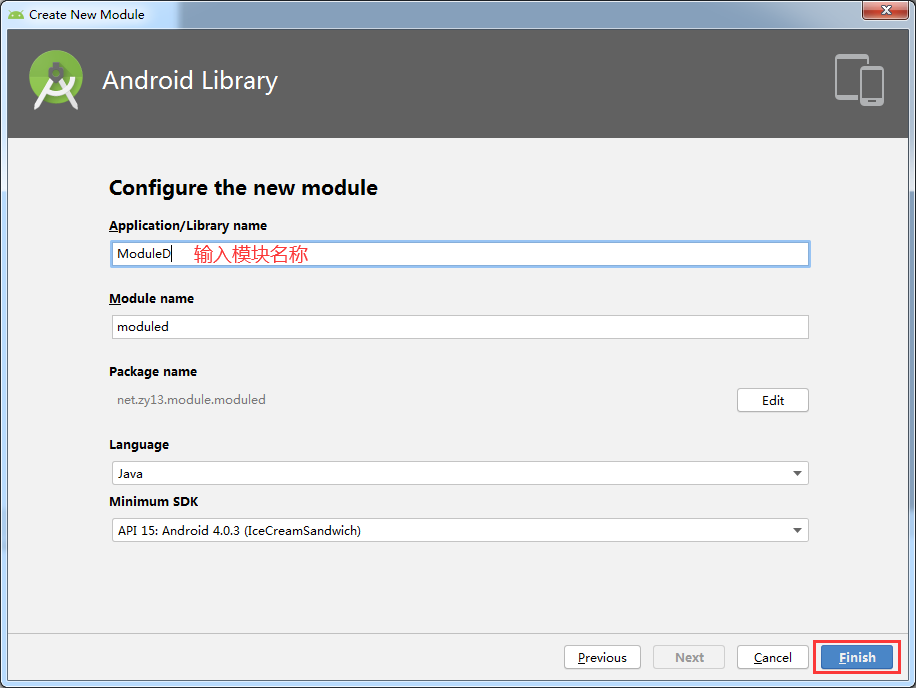Finish creating the module
This screenshot has height=688, width=916.
point(857,658)
